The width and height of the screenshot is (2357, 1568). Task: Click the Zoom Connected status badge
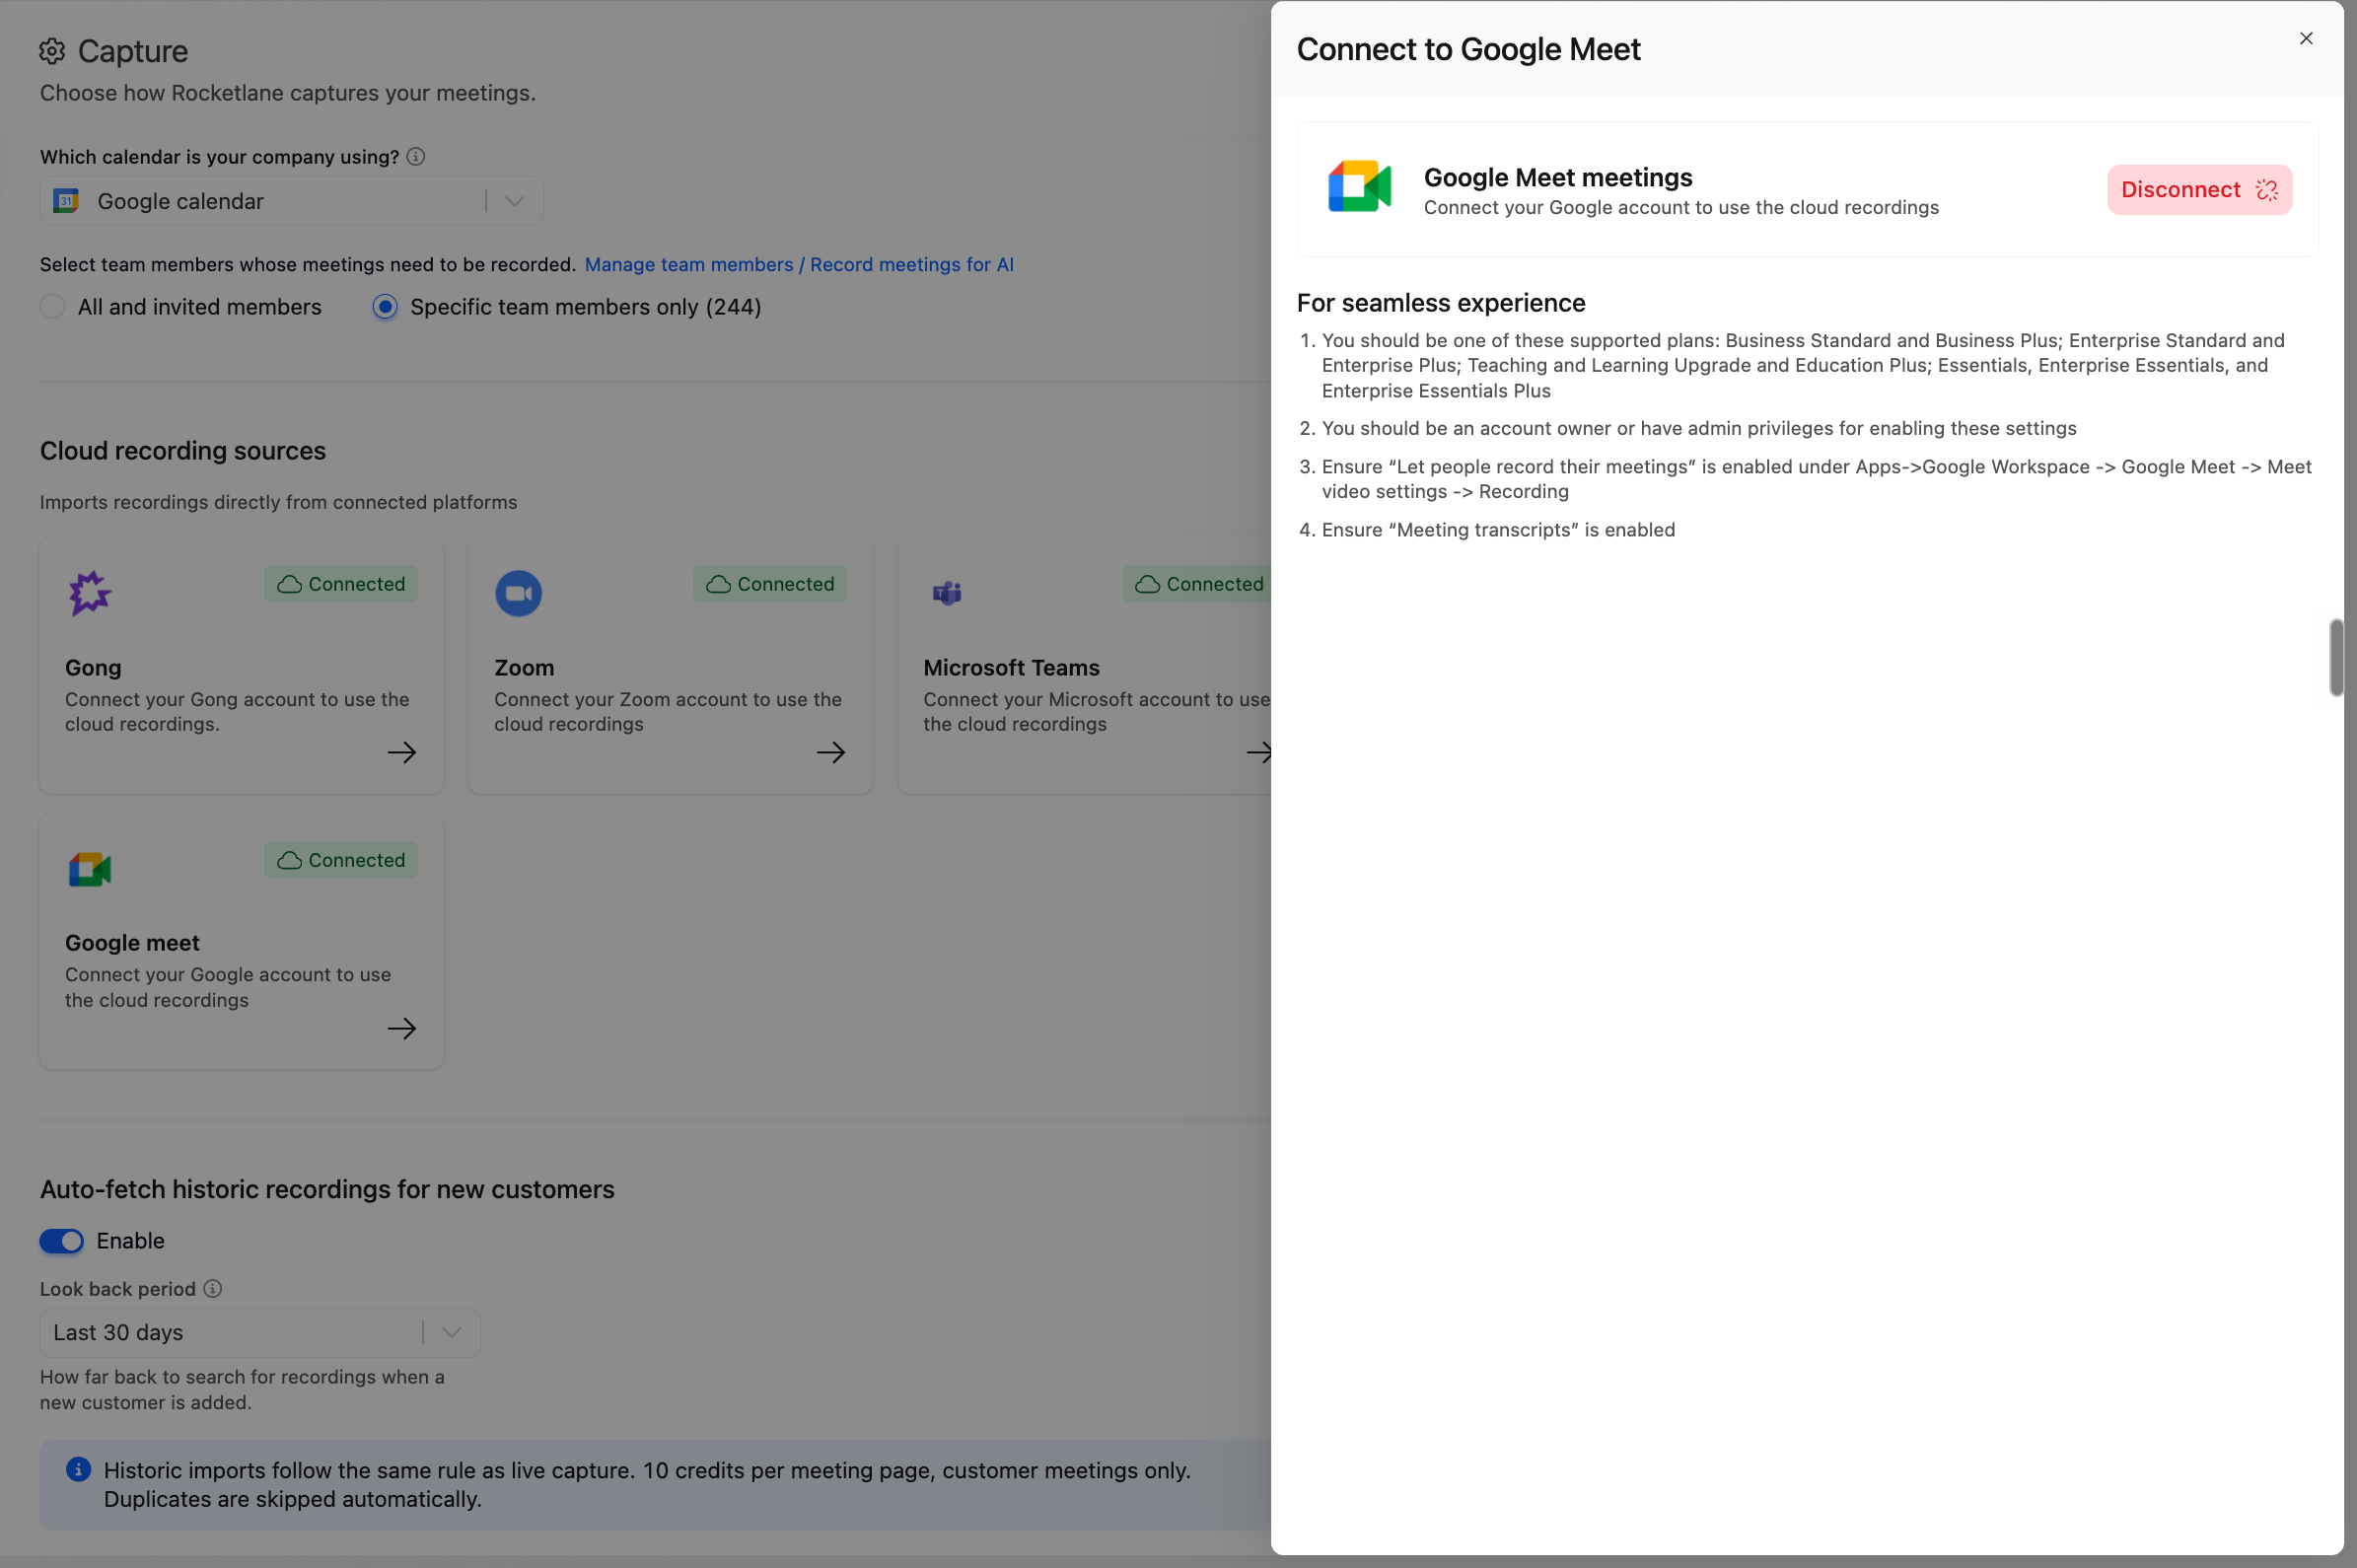point(770,584)
